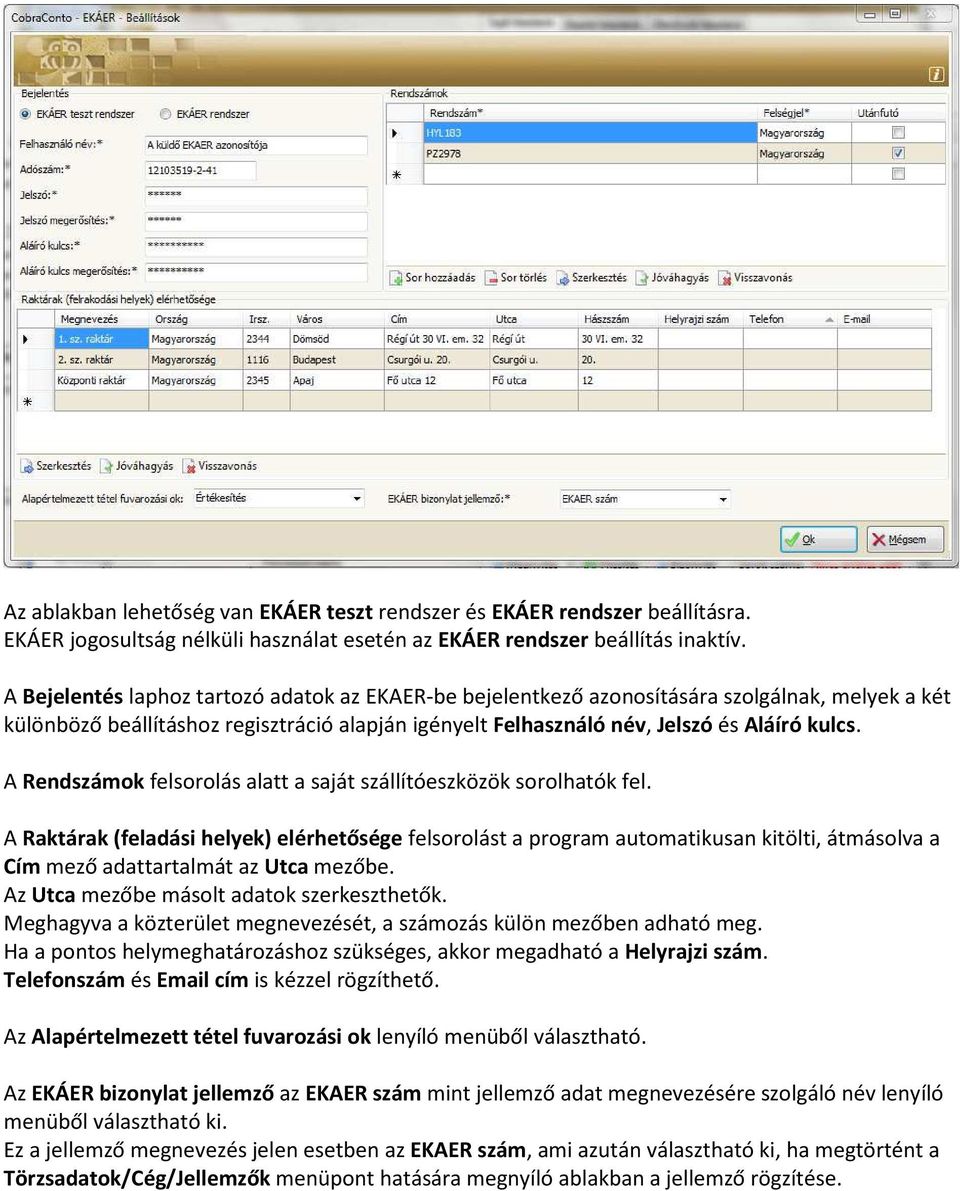The width and height of the screenshot is (960, 1191).
Task: Click the Aláíró kulcs field
Action: [x=256, y=245]
